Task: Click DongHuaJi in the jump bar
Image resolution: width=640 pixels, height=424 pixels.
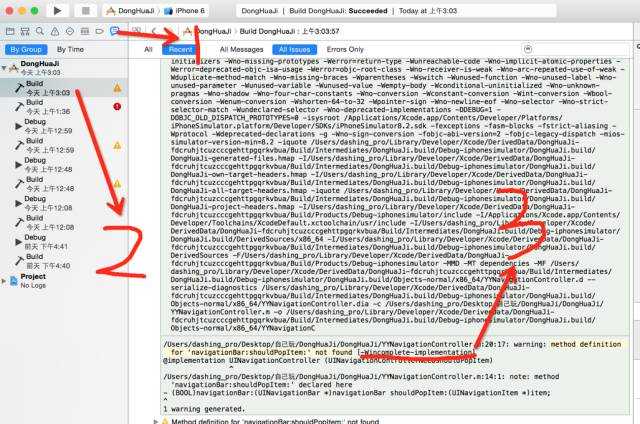Action: [x=213, y=31]
